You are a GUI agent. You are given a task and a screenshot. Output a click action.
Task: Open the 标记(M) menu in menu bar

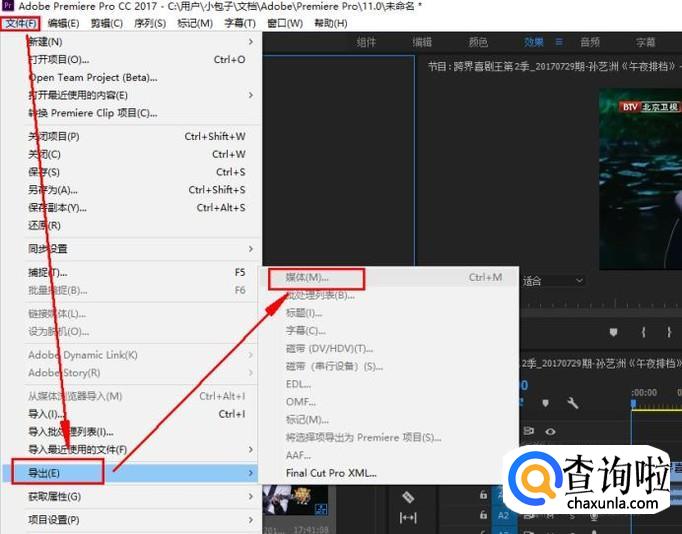(195, 23)
